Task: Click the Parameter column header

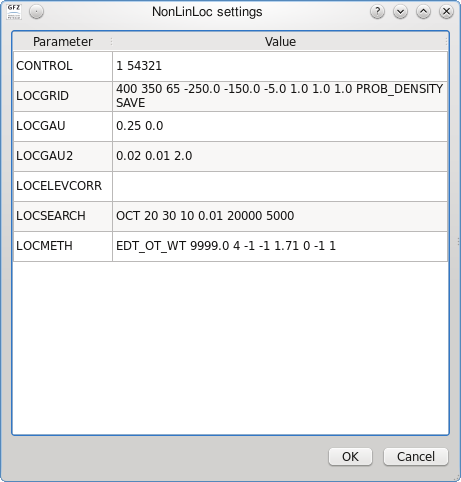Action: point(63,42)
